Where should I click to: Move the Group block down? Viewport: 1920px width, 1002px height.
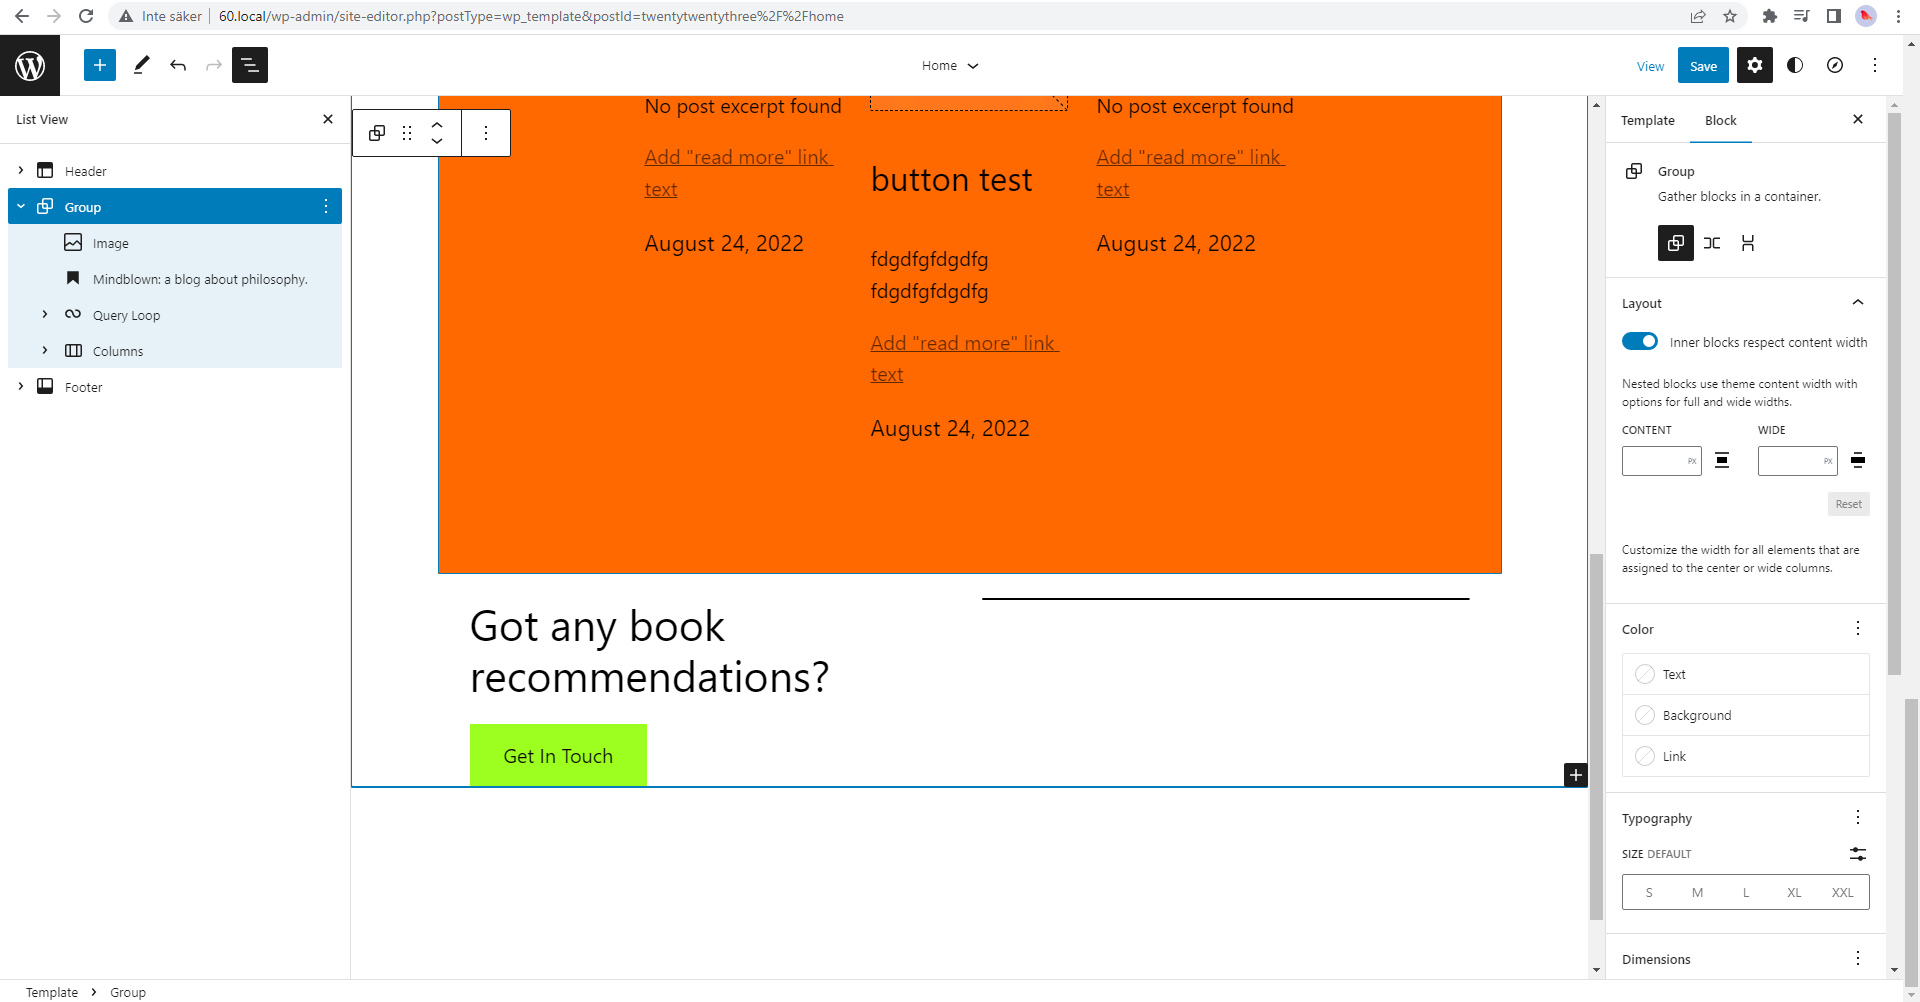[437, 141]
